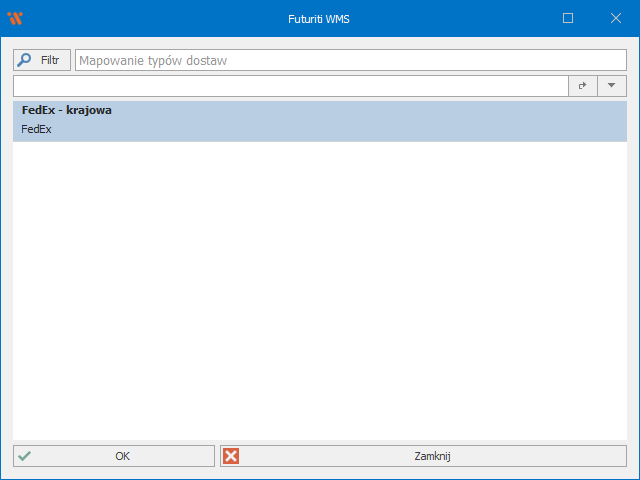
Task: Expand the search box dropdown arrow
Action: click(611, 86)
